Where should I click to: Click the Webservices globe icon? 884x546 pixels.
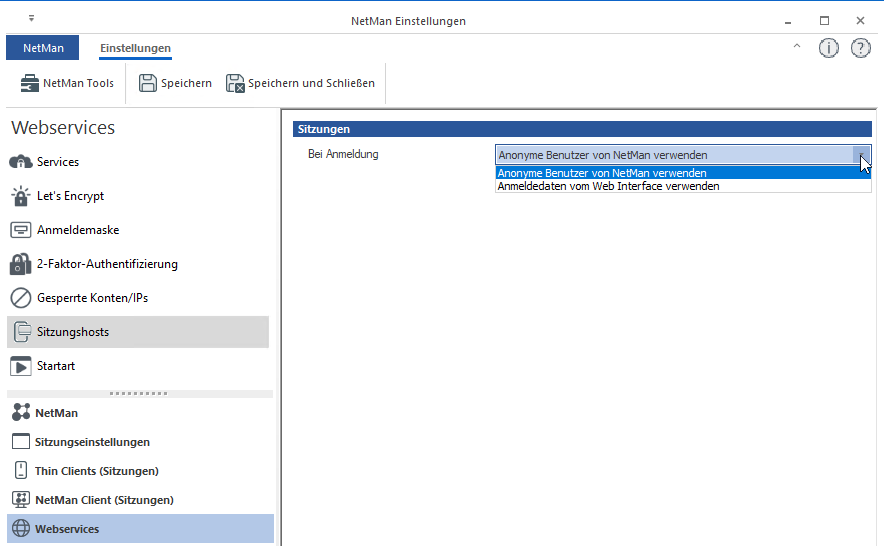[x=21, y=529]
